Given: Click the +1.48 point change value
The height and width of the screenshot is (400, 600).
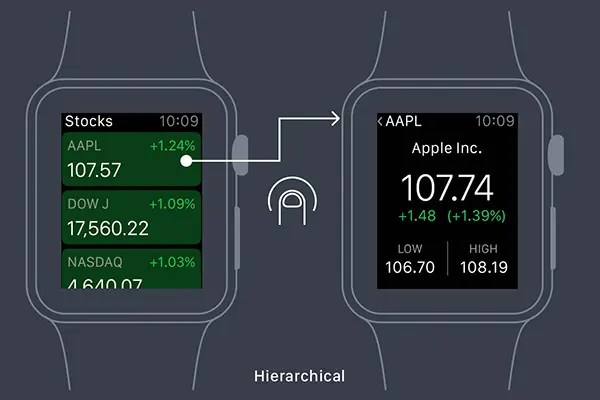Looking at the screenshot, I should [417, 216].
